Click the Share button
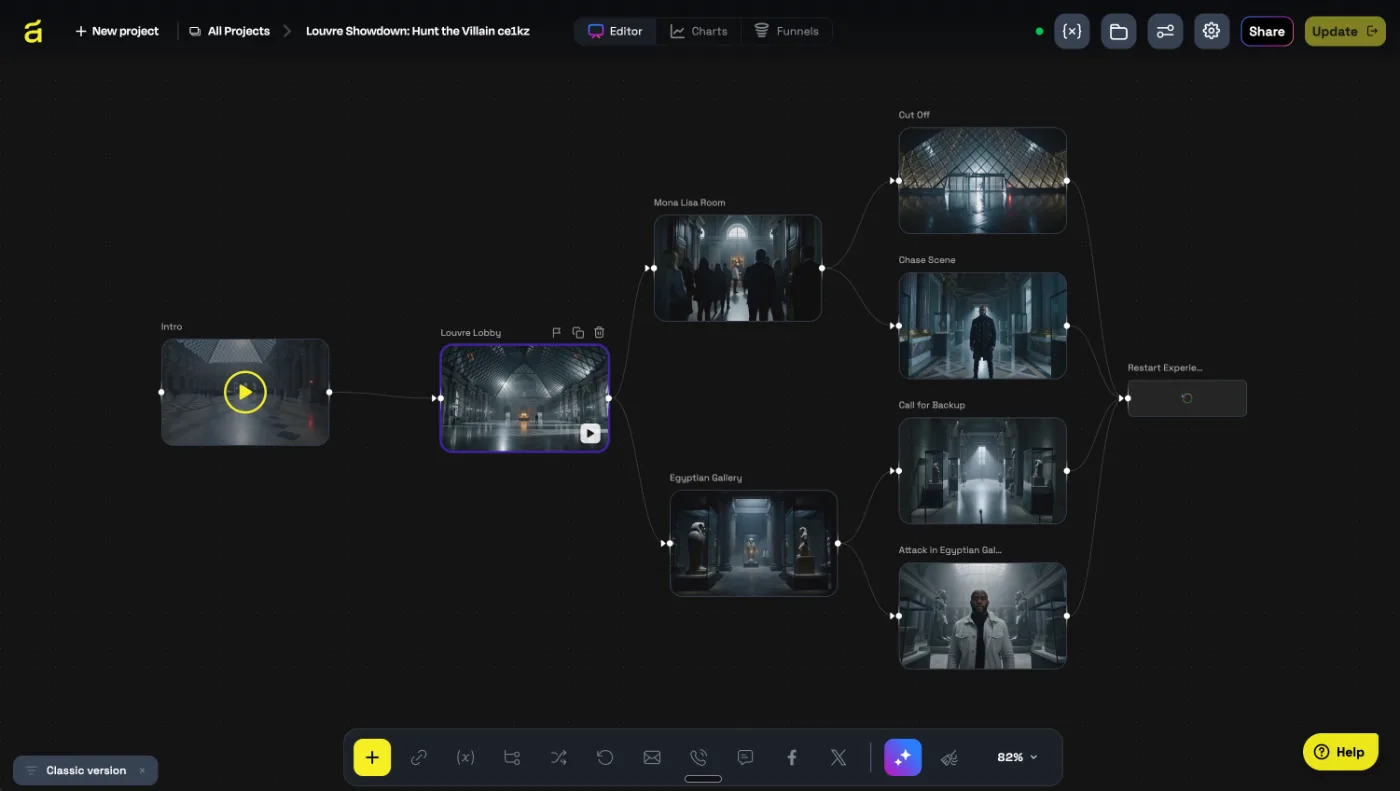Viewport: 1400px width, 791px height. tap(1267, 31)
